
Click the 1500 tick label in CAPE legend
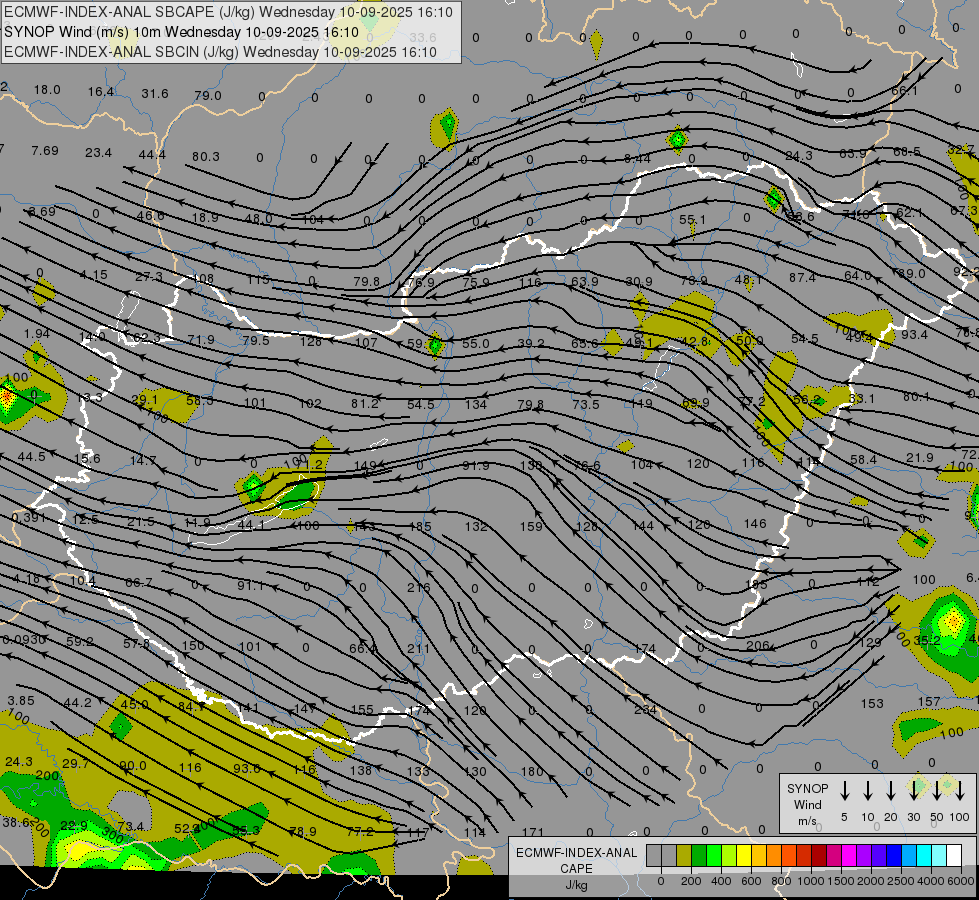(x=841, y=881)
